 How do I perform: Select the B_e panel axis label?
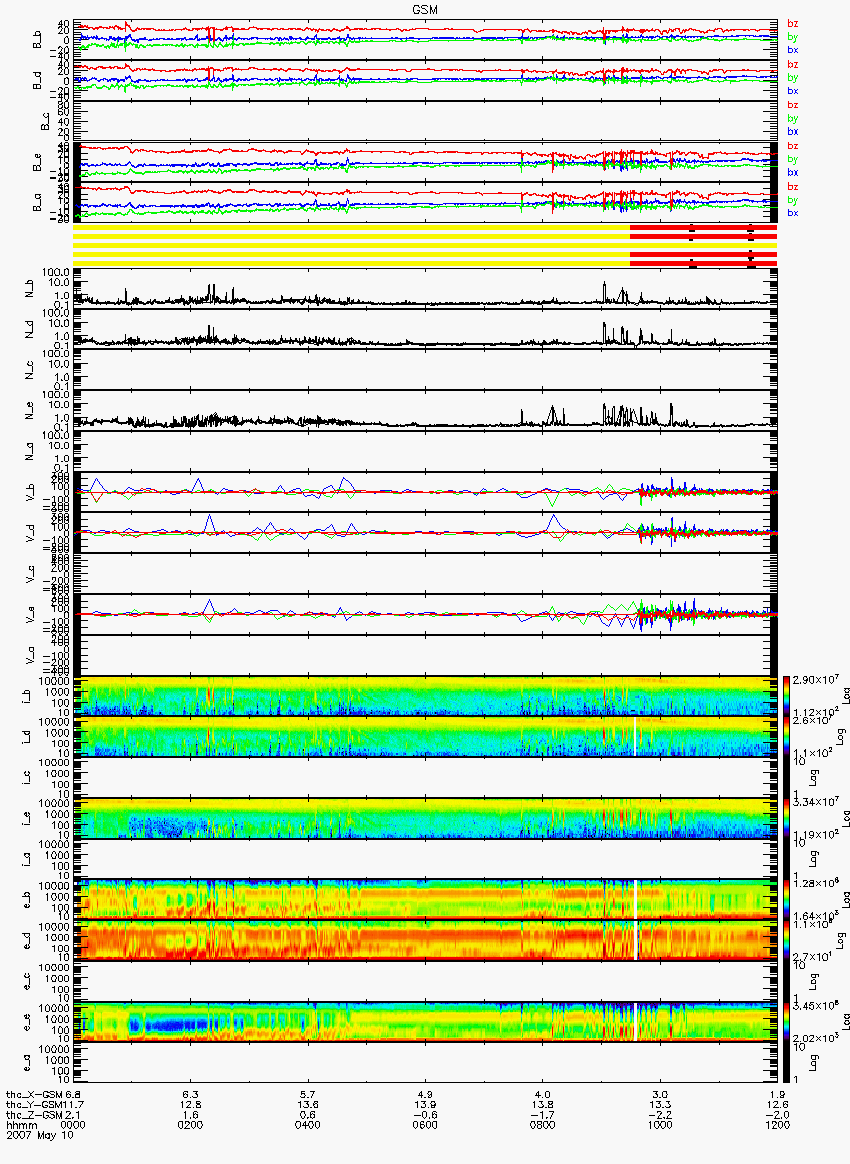click(x=38, y=162)
